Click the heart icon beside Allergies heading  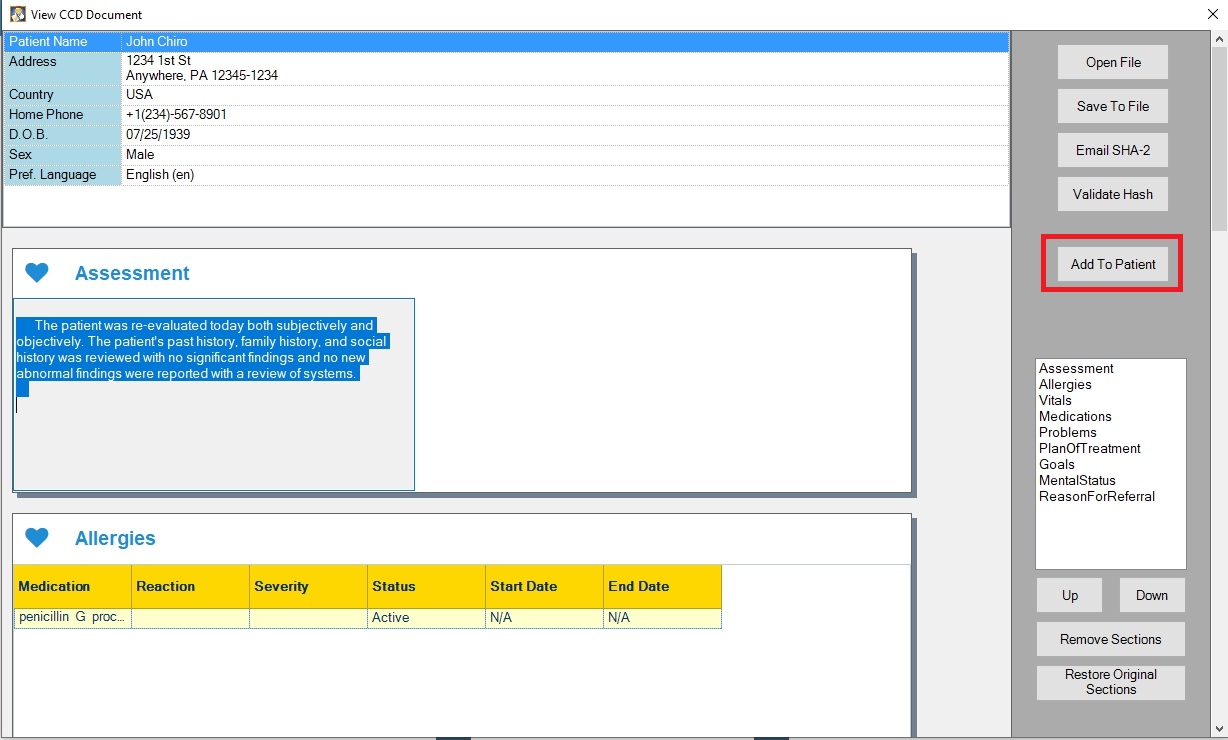(x=37, y=537)
